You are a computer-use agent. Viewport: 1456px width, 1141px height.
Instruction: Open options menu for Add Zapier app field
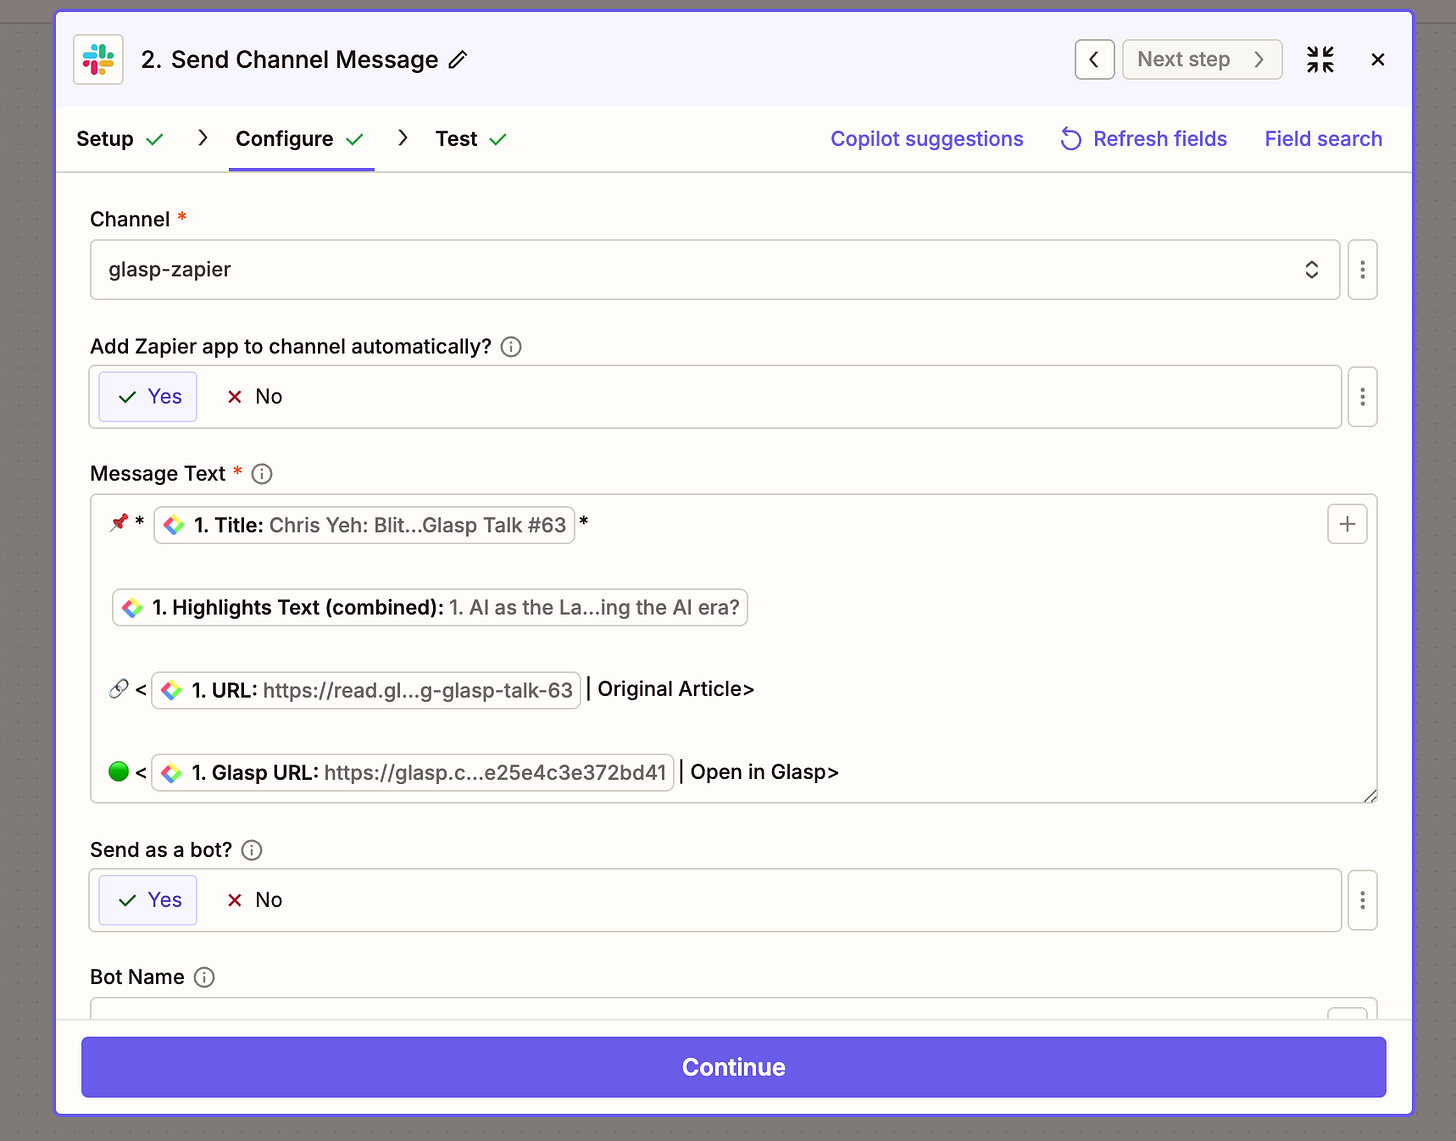pos(1362,397)
